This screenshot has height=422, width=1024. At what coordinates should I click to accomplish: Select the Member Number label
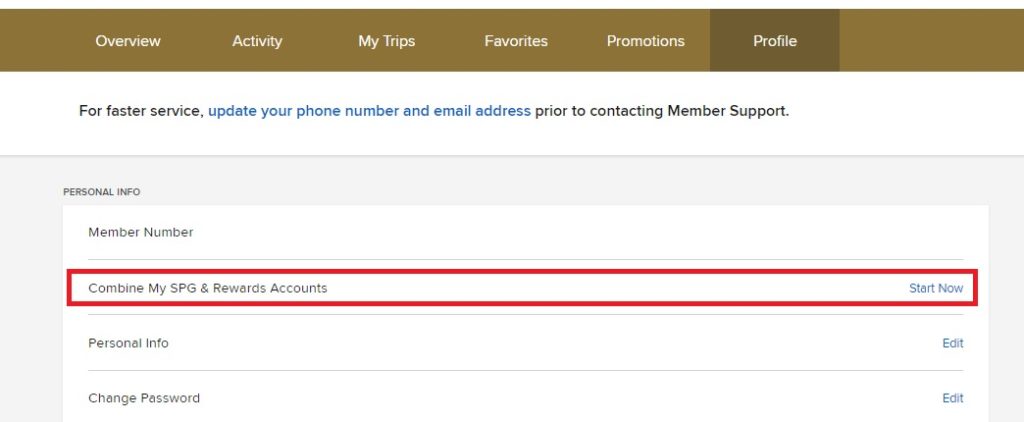[141, 232]
